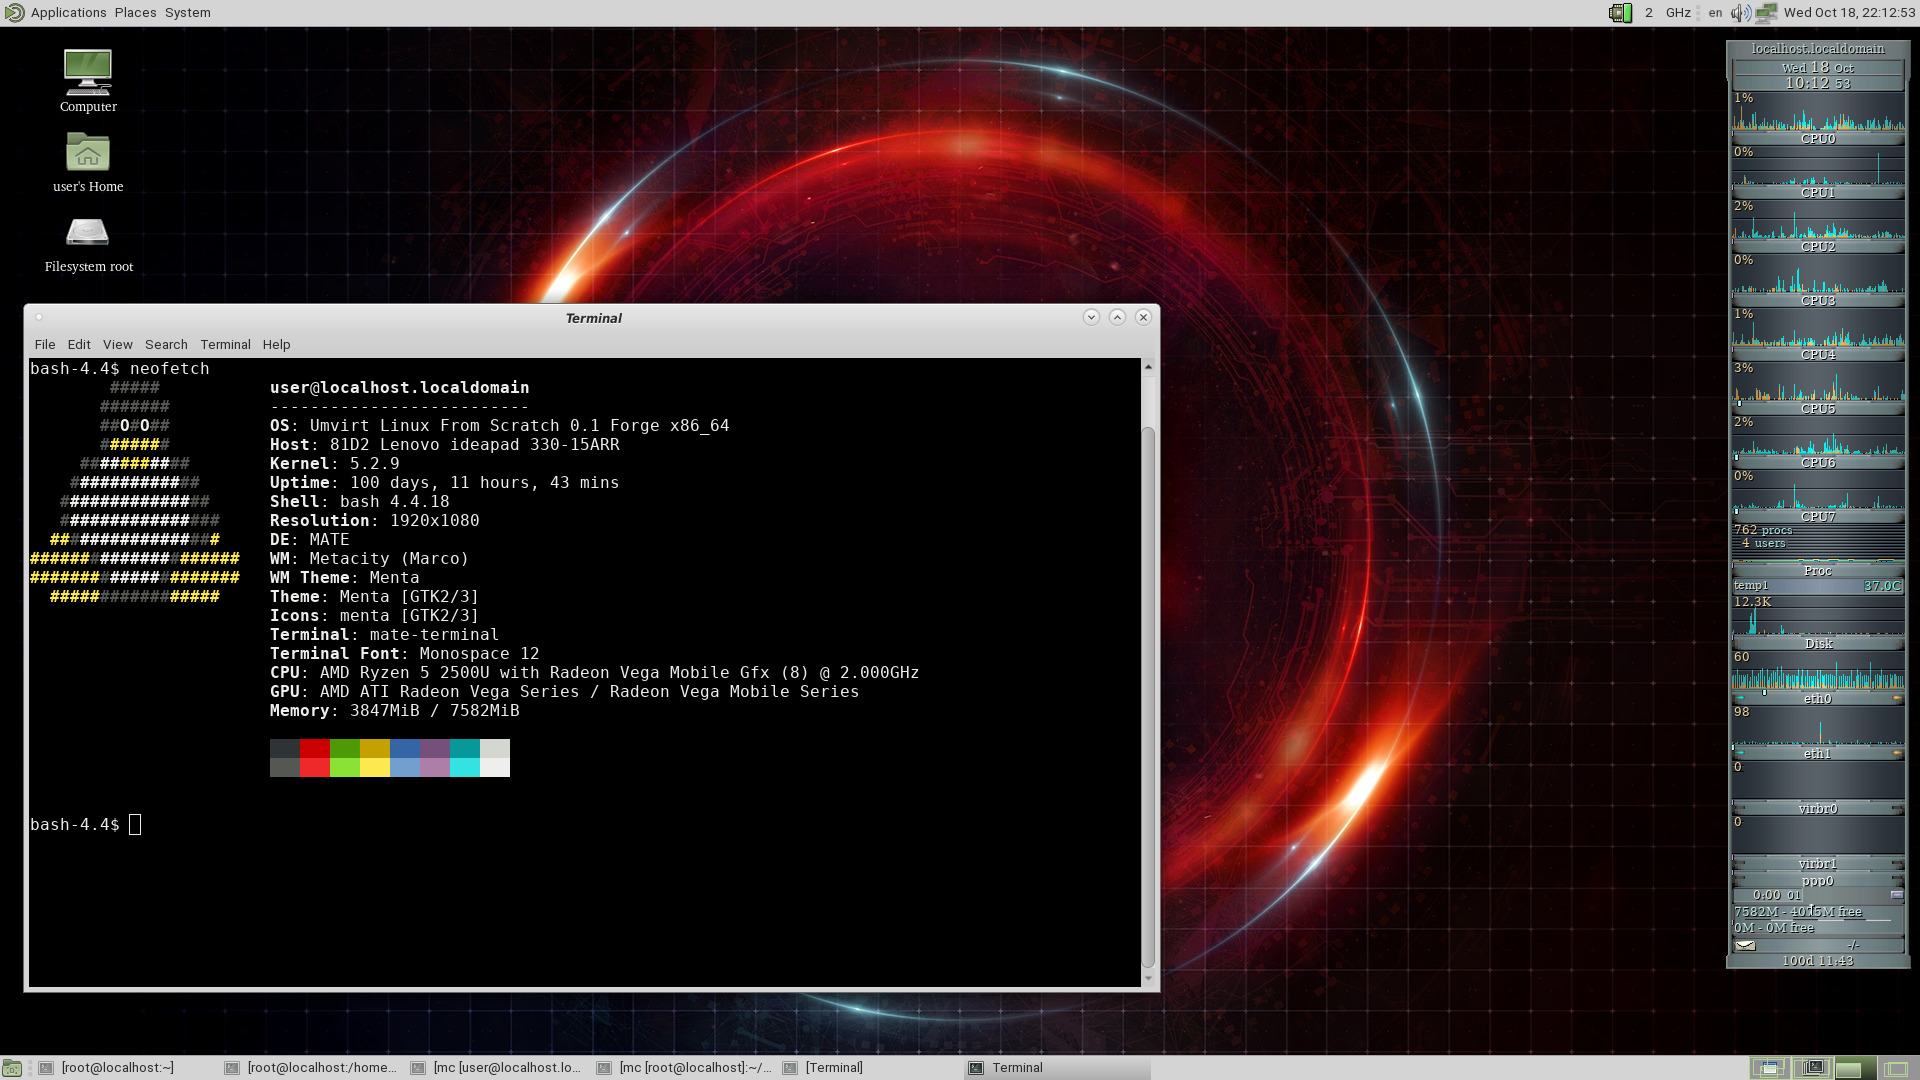Click the show desktop button icon

pos(12,1068)
